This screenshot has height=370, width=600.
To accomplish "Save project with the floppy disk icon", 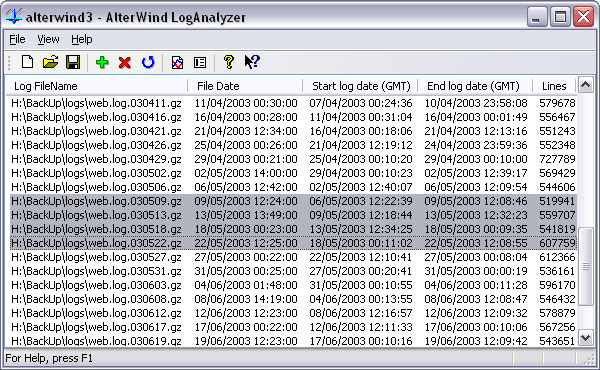I will (x=73, y=62).
